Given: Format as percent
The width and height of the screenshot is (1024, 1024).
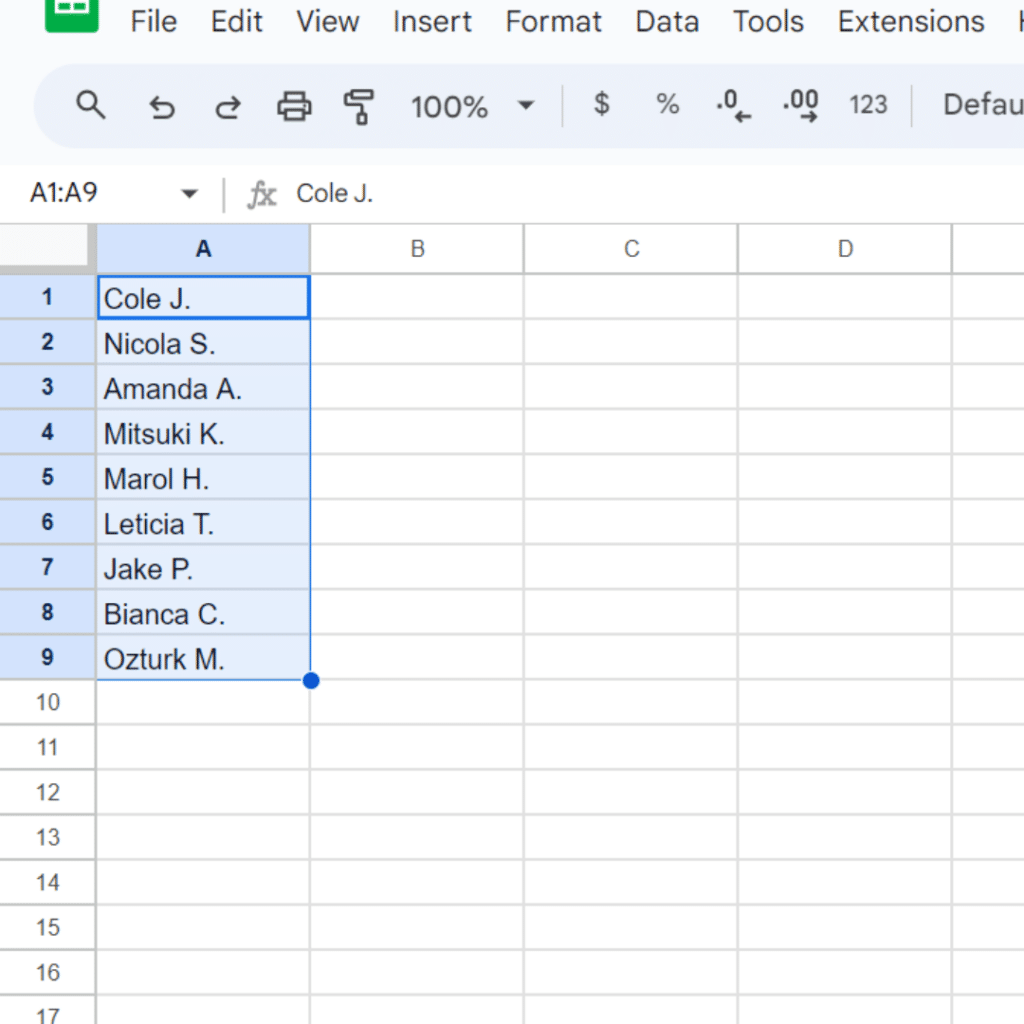Looking at the screenshot, I should click(667, 104).
